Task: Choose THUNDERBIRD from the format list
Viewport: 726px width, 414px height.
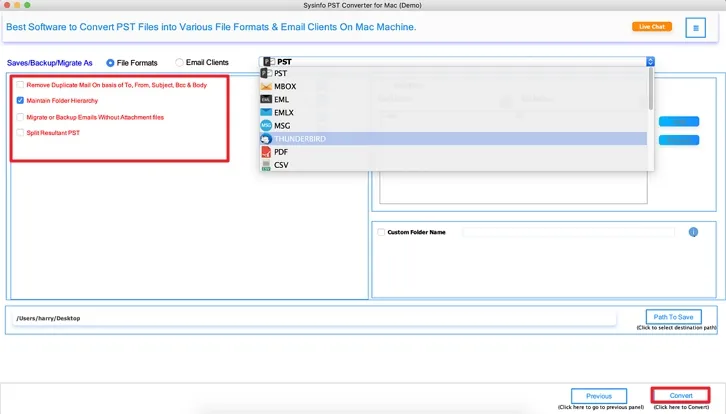Action: point(453,138)
